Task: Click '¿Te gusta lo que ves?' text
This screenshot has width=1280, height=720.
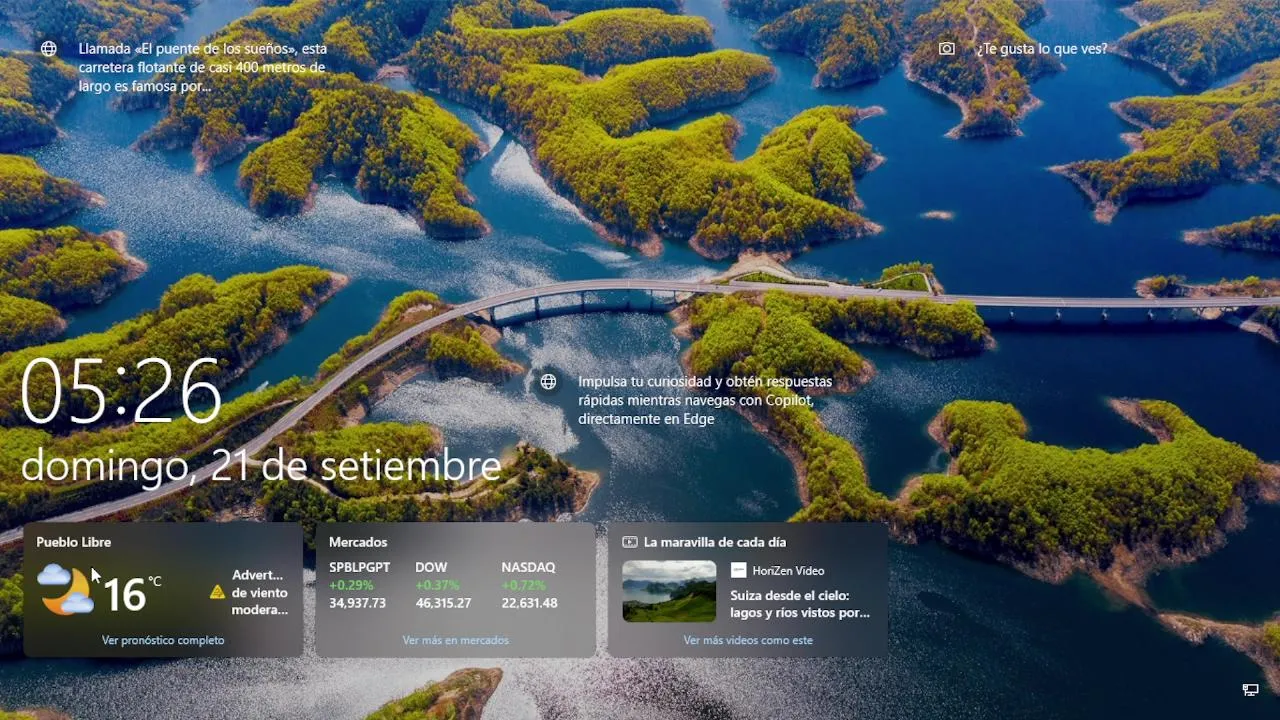Action: 1042,49
